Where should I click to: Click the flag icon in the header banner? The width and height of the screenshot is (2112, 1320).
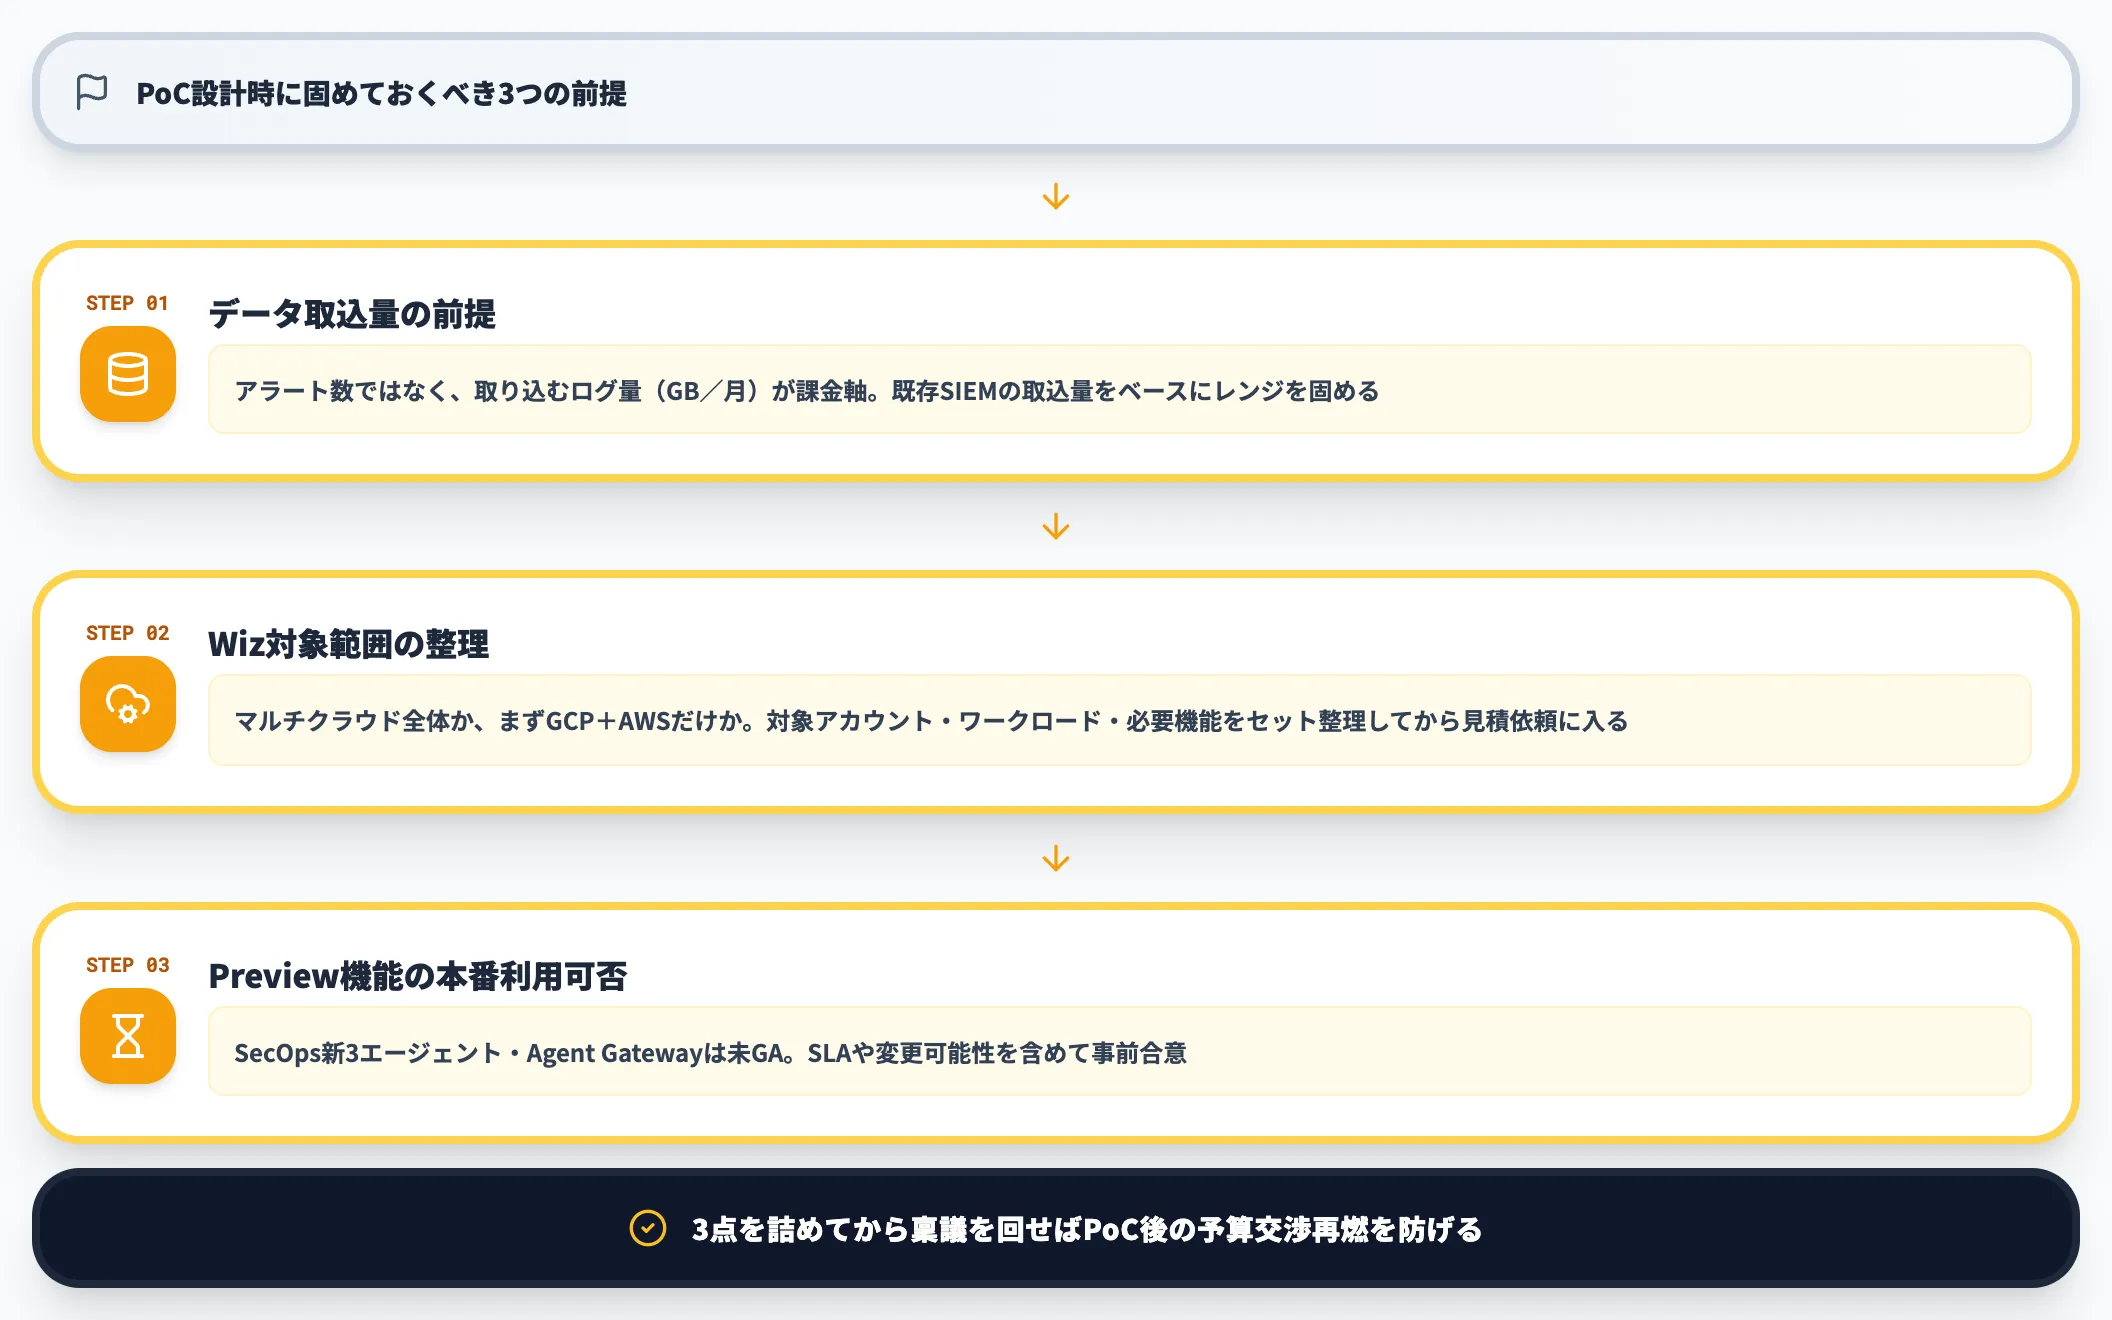click(91, 93)
